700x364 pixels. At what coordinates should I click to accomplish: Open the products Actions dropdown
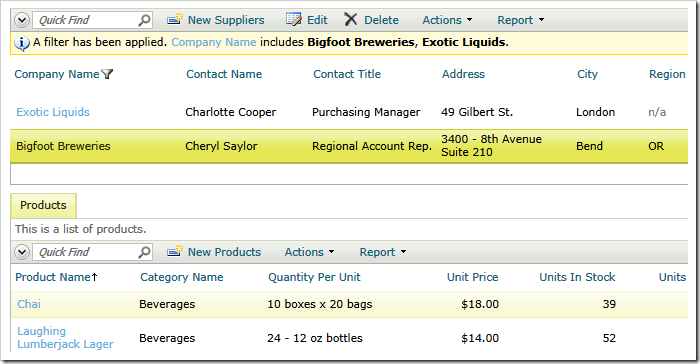pos(309,252)
